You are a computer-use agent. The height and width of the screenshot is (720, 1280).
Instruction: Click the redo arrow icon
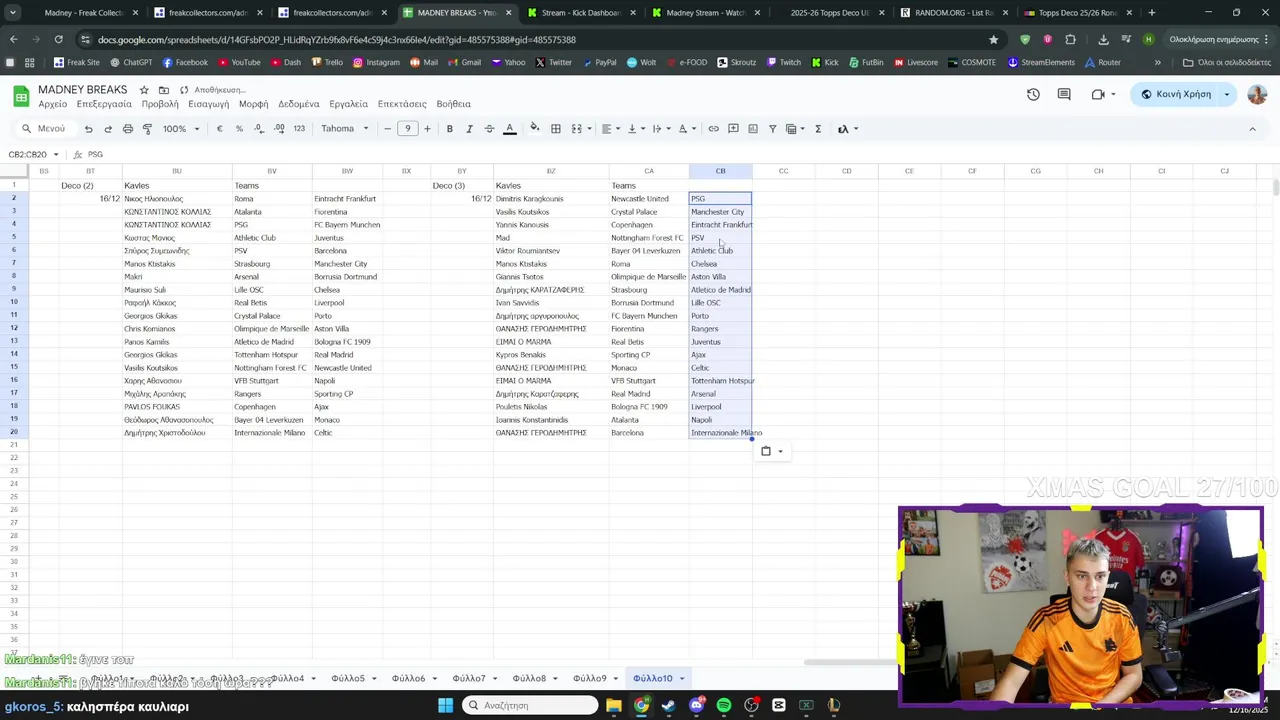[108, 129]
